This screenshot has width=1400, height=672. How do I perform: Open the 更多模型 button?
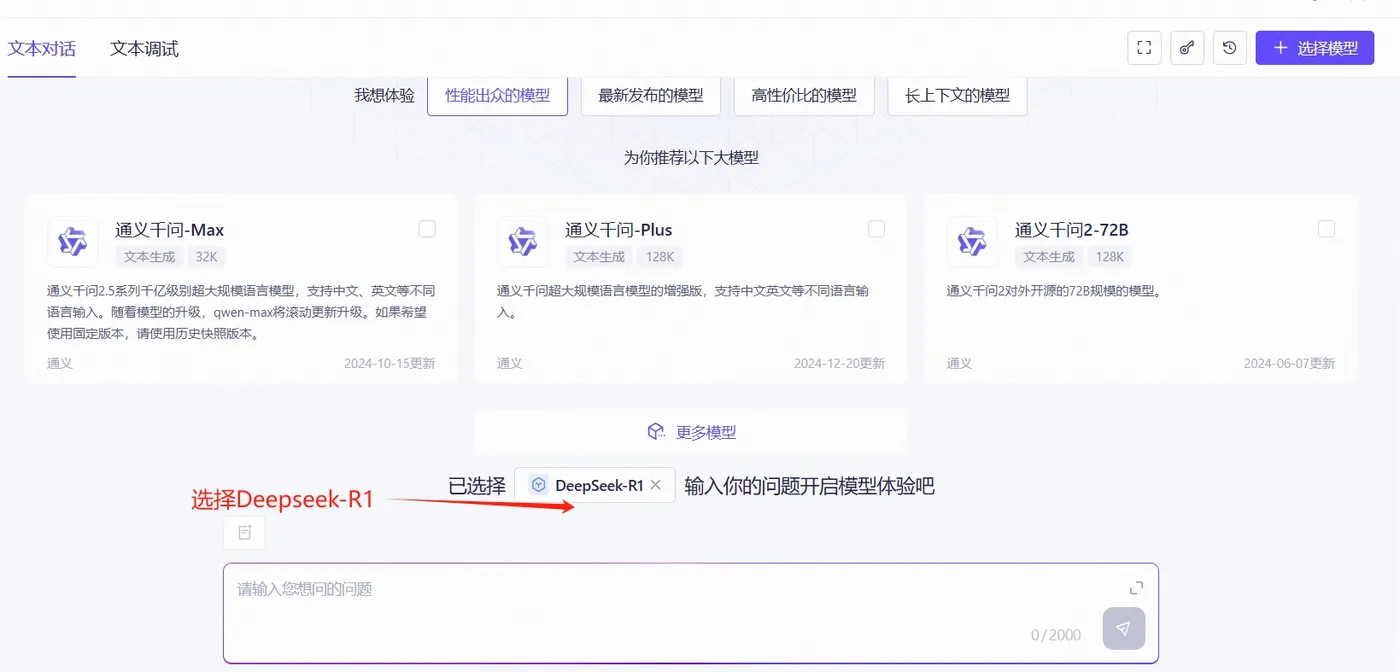pos(691,432)
